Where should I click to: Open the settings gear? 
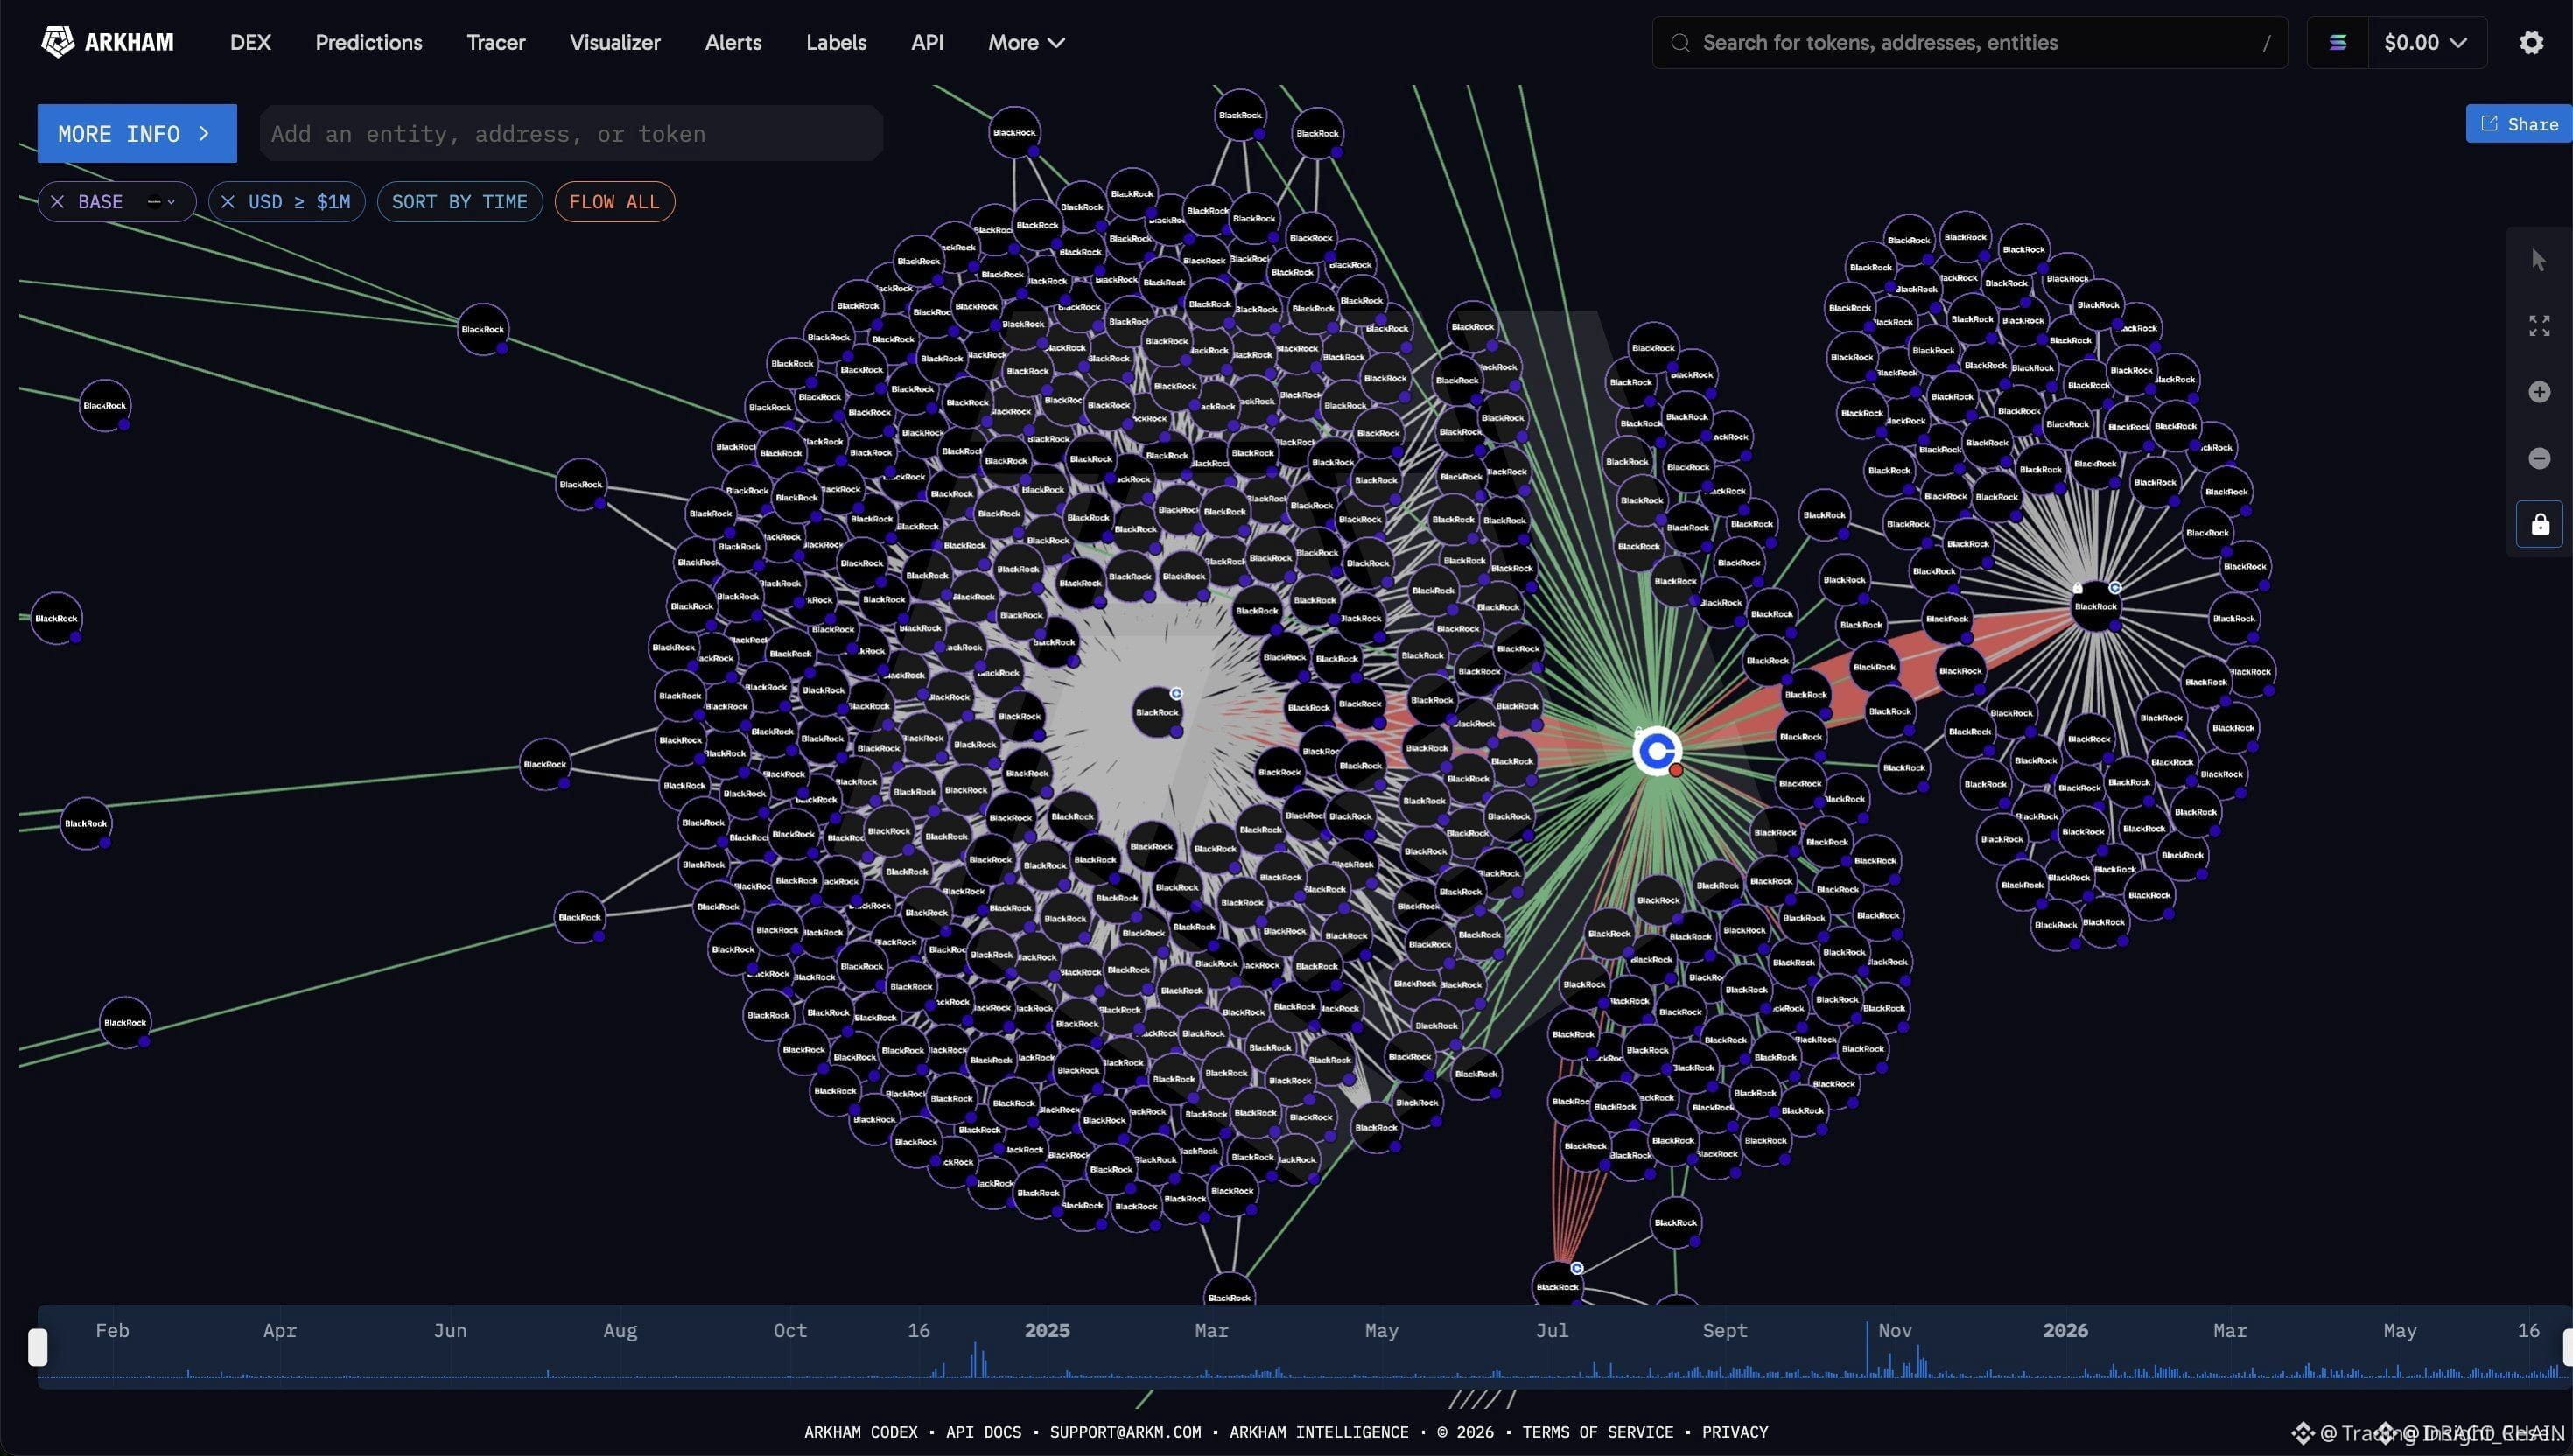(2531, 42)
